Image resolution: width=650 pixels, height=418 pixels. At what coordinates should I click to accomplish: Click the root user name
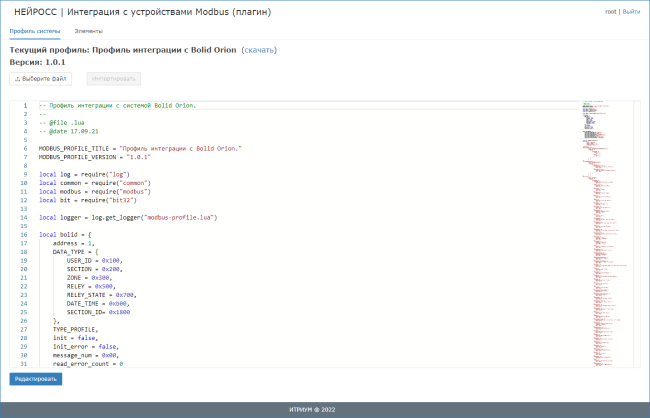coord(611,12)
